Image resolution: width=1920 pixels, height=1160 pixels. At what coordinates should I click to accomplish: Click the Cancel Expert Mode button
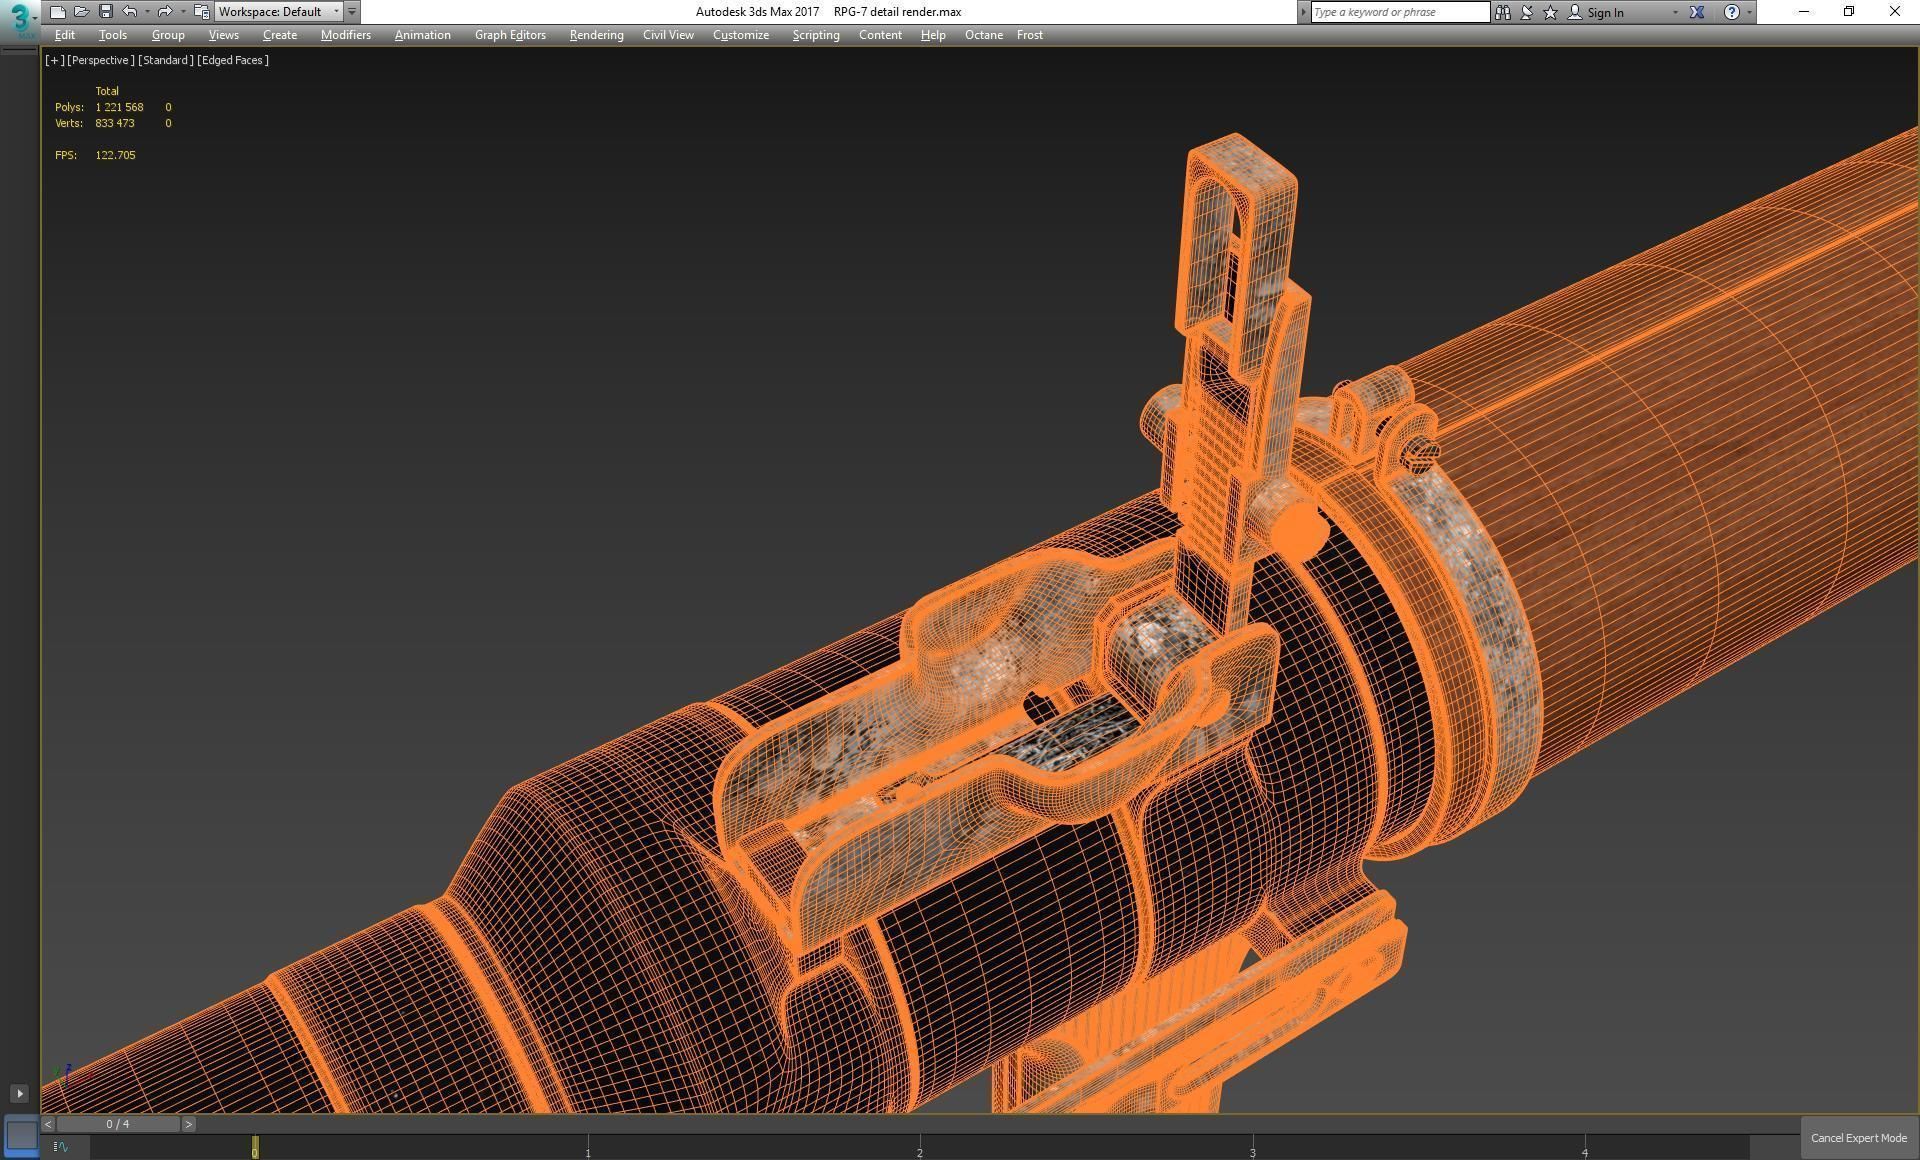[1858, 1138]
